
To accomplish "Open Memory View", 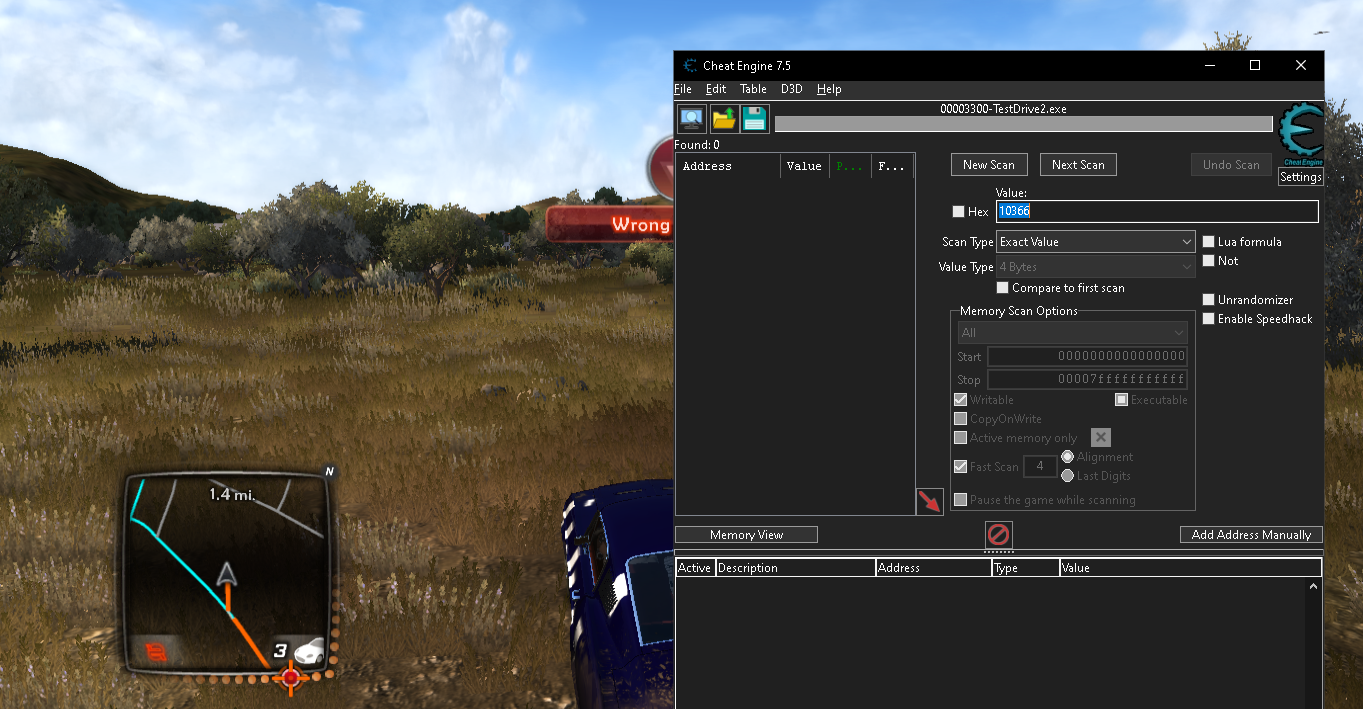I will pyautogui.click(x=746, y=535).
